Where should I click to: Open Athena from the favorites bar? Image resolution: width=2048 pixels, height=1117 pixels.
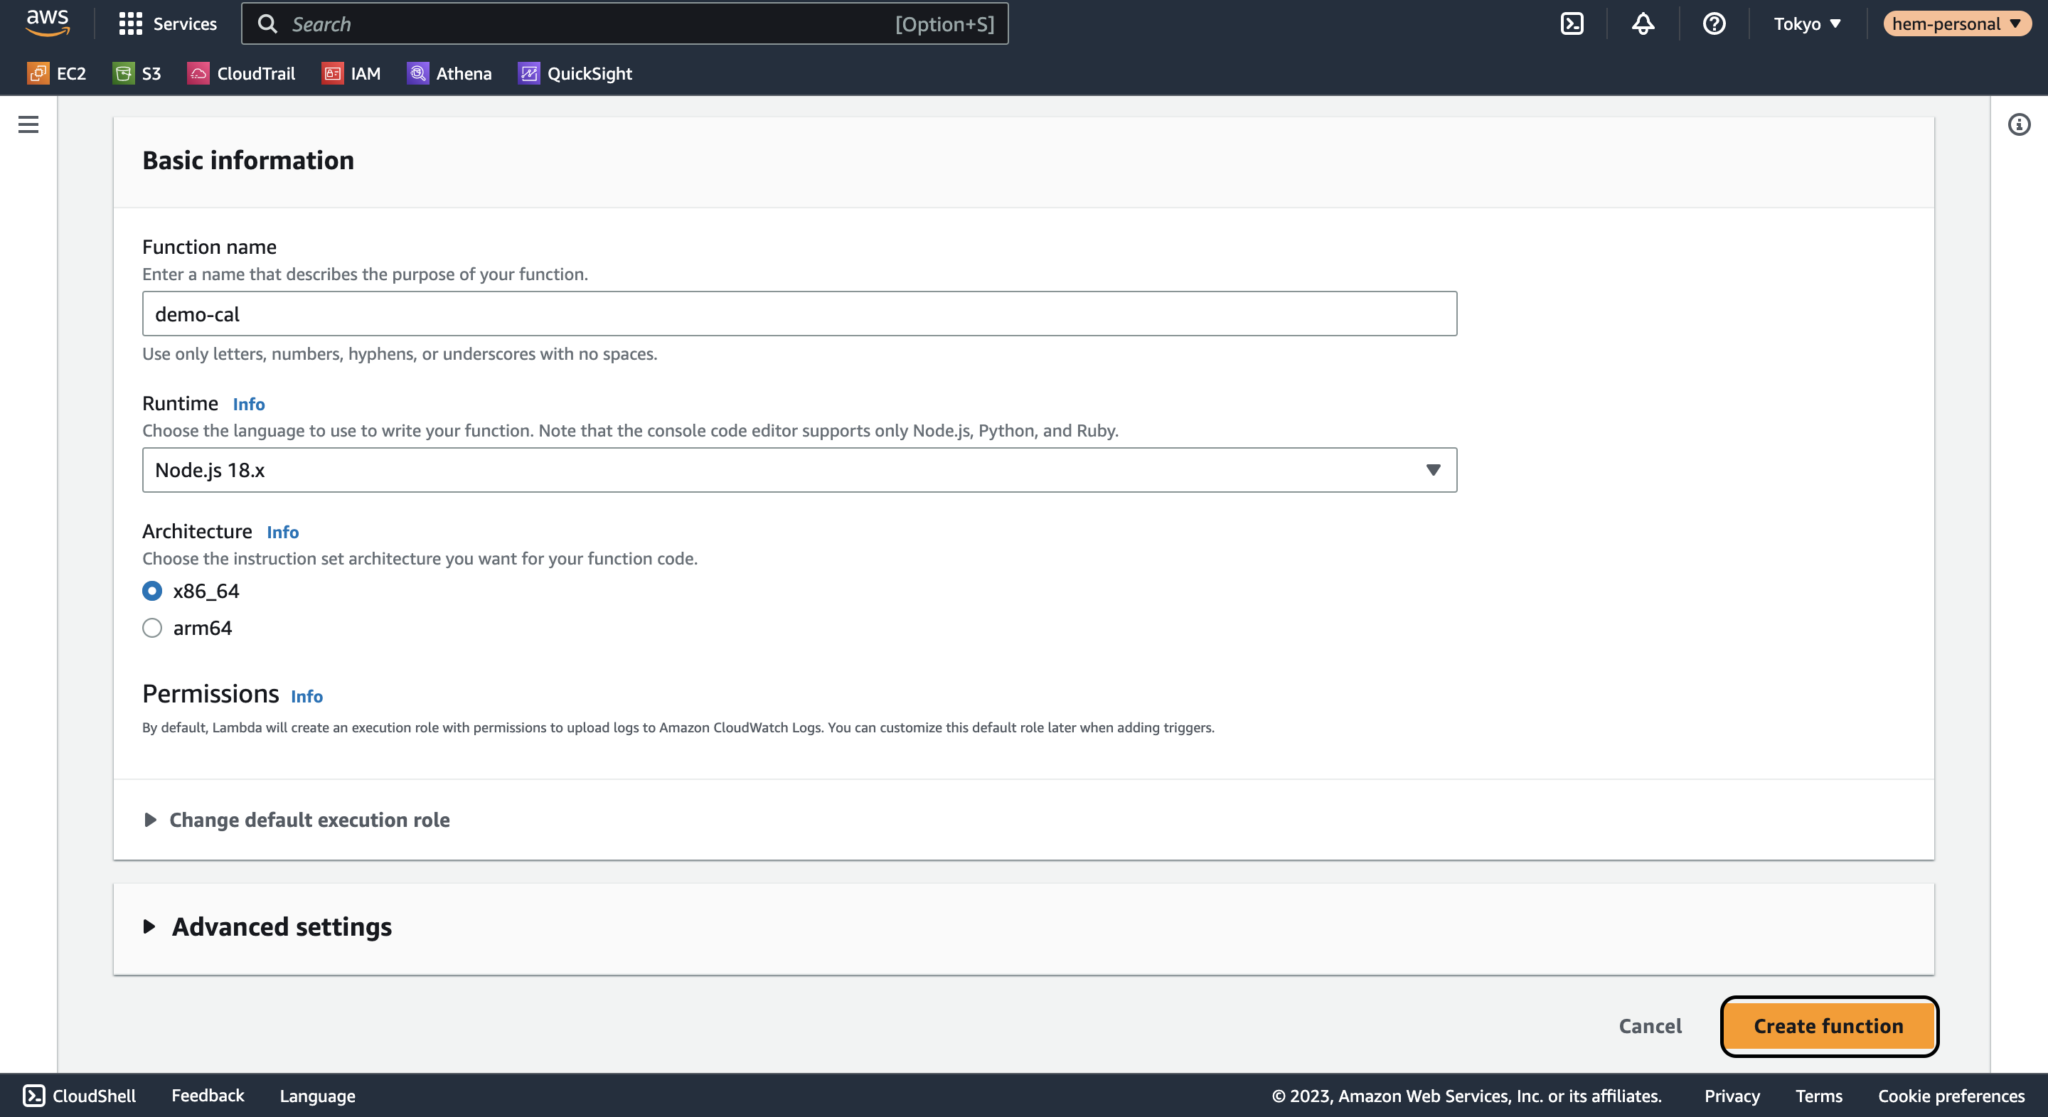[449, 73]
